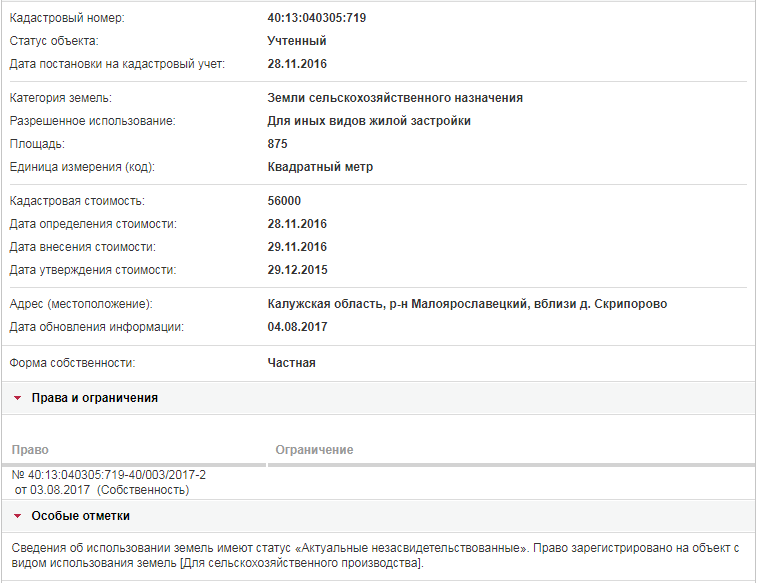Click right record № 40:13:040305:719-40/003/2017-2
757x583 pixels.
(x=109, y=475)
